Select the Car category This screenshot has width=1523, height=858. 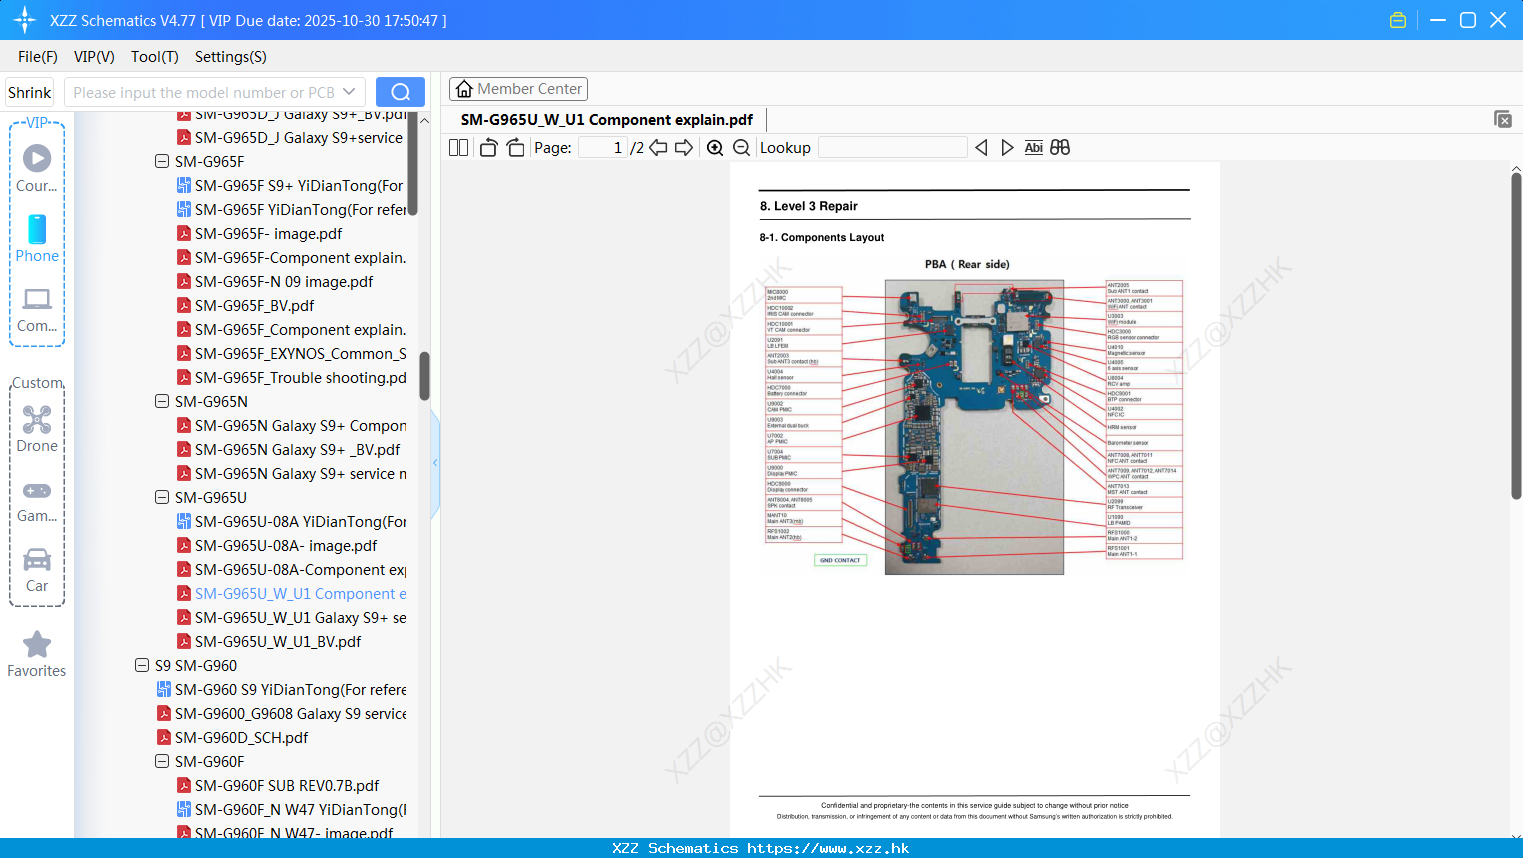coord(37,571)
